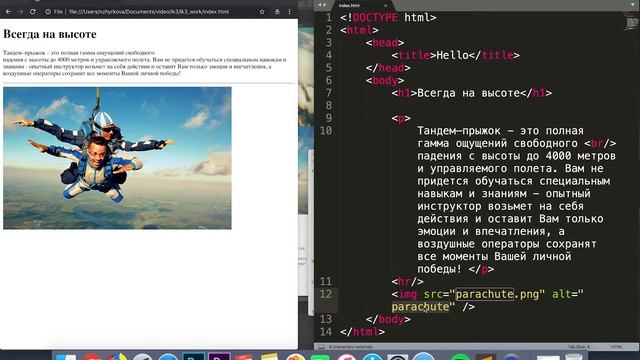Click line number 7 in the gutter
The image size is (640, 360).
[x=328, y=93]
